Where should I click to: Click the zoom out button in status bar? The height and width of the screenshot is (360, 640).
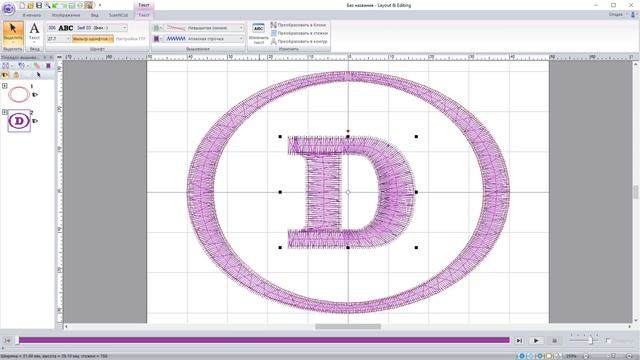(x=586, y=356)
